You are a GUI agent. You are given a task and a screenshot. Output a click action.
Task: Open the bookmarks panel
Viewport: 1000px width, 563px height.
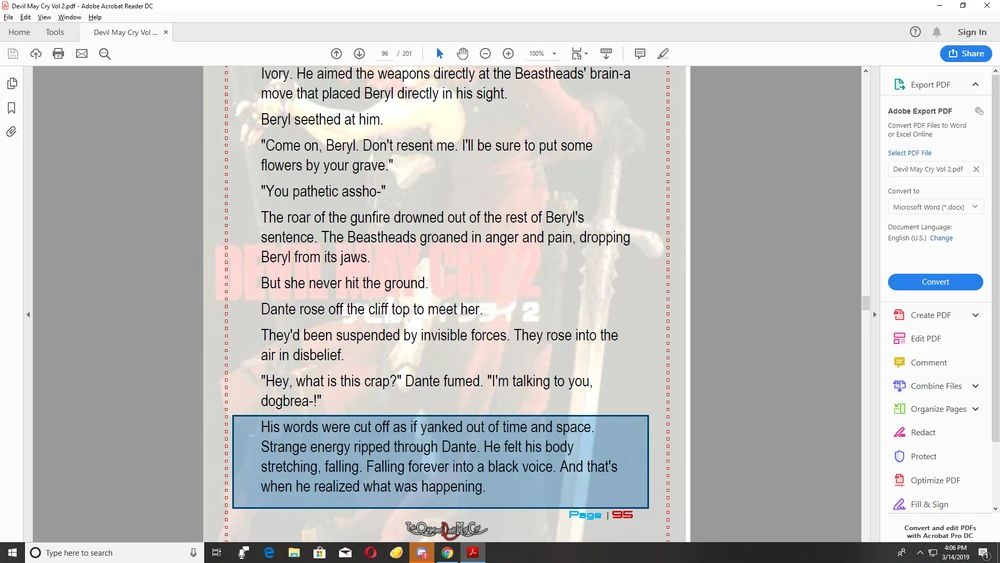point(11,108)
